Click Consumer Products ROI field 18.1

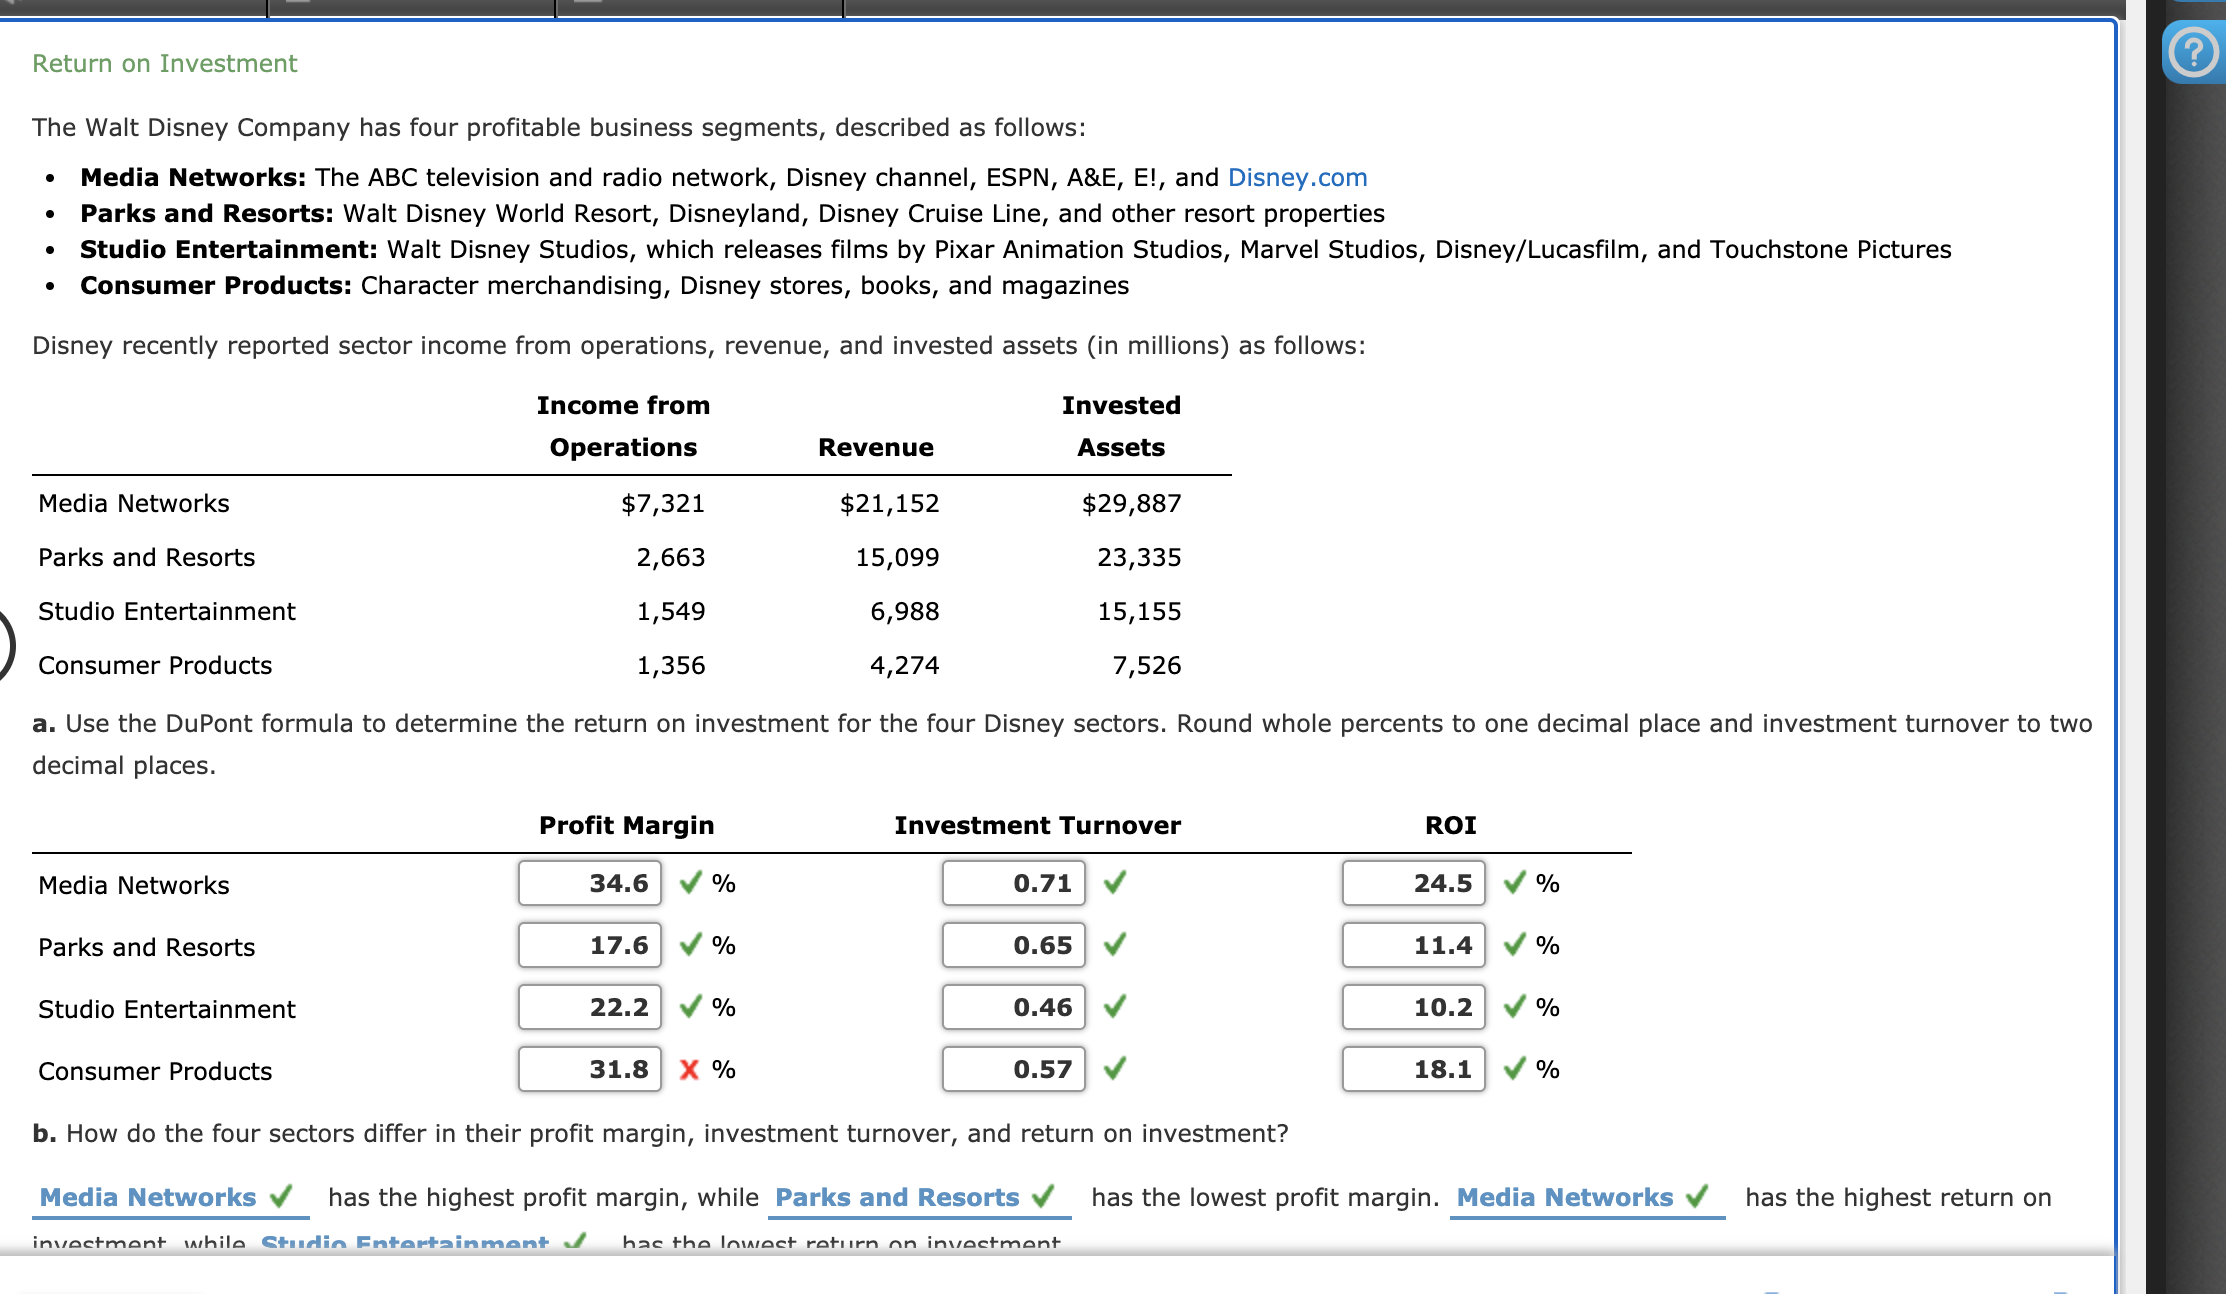coord(1414,1069)
